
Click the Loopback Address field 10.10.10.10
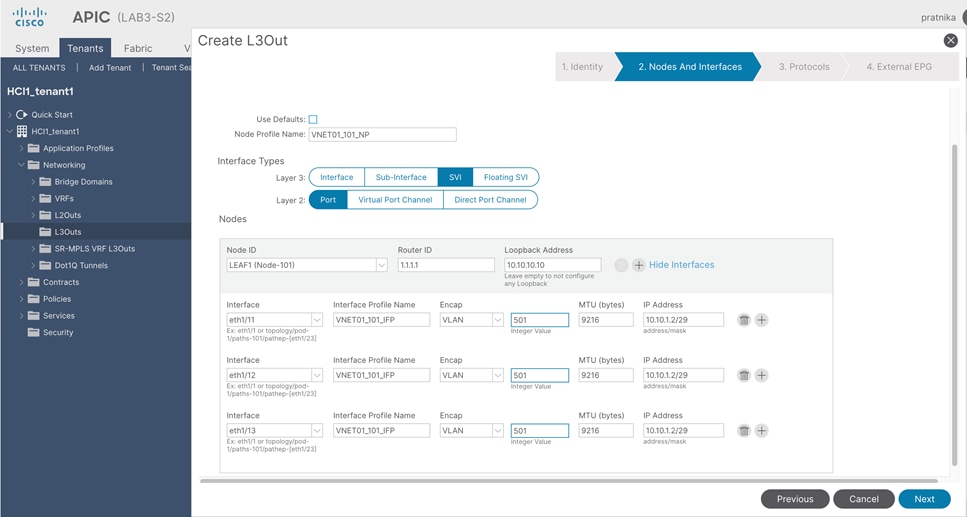[553, 265]
